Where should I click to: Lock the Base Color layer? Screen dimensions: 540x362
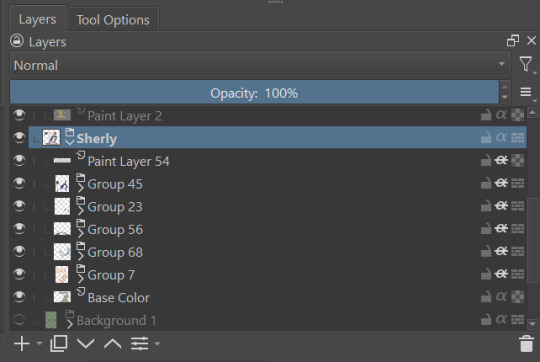[x=486, y=297]
